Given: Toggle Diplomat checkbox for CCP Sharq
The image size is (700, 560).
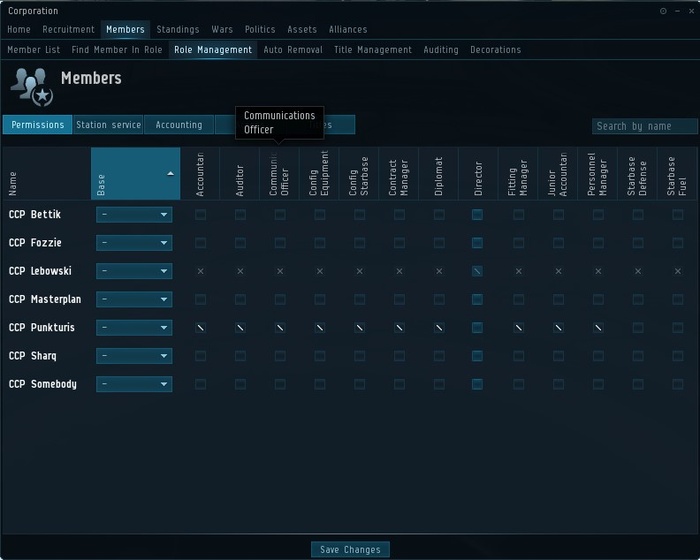Looking at the screenshot, I should pos(439,356).
